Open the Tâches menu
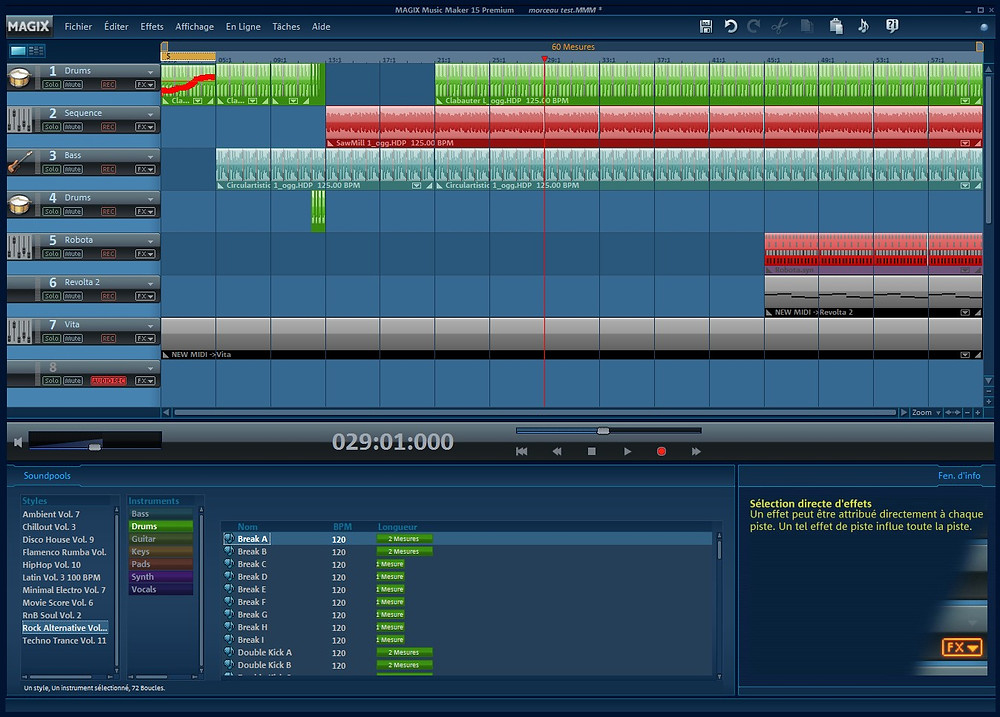The image size is (1000, 717). 286,27
